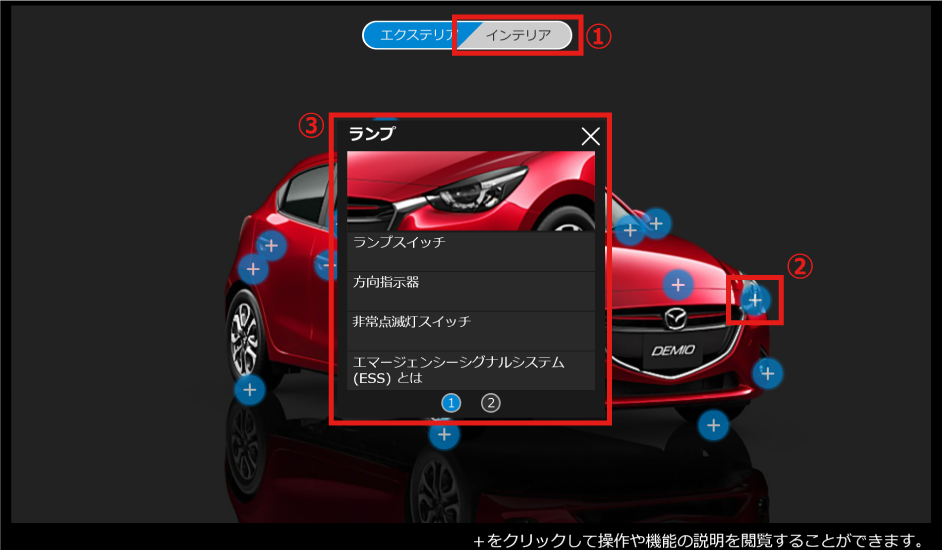Click the lower plus hotspot near the rear fender
This screenshot has height=550, width=942.
tap(253, 269)
